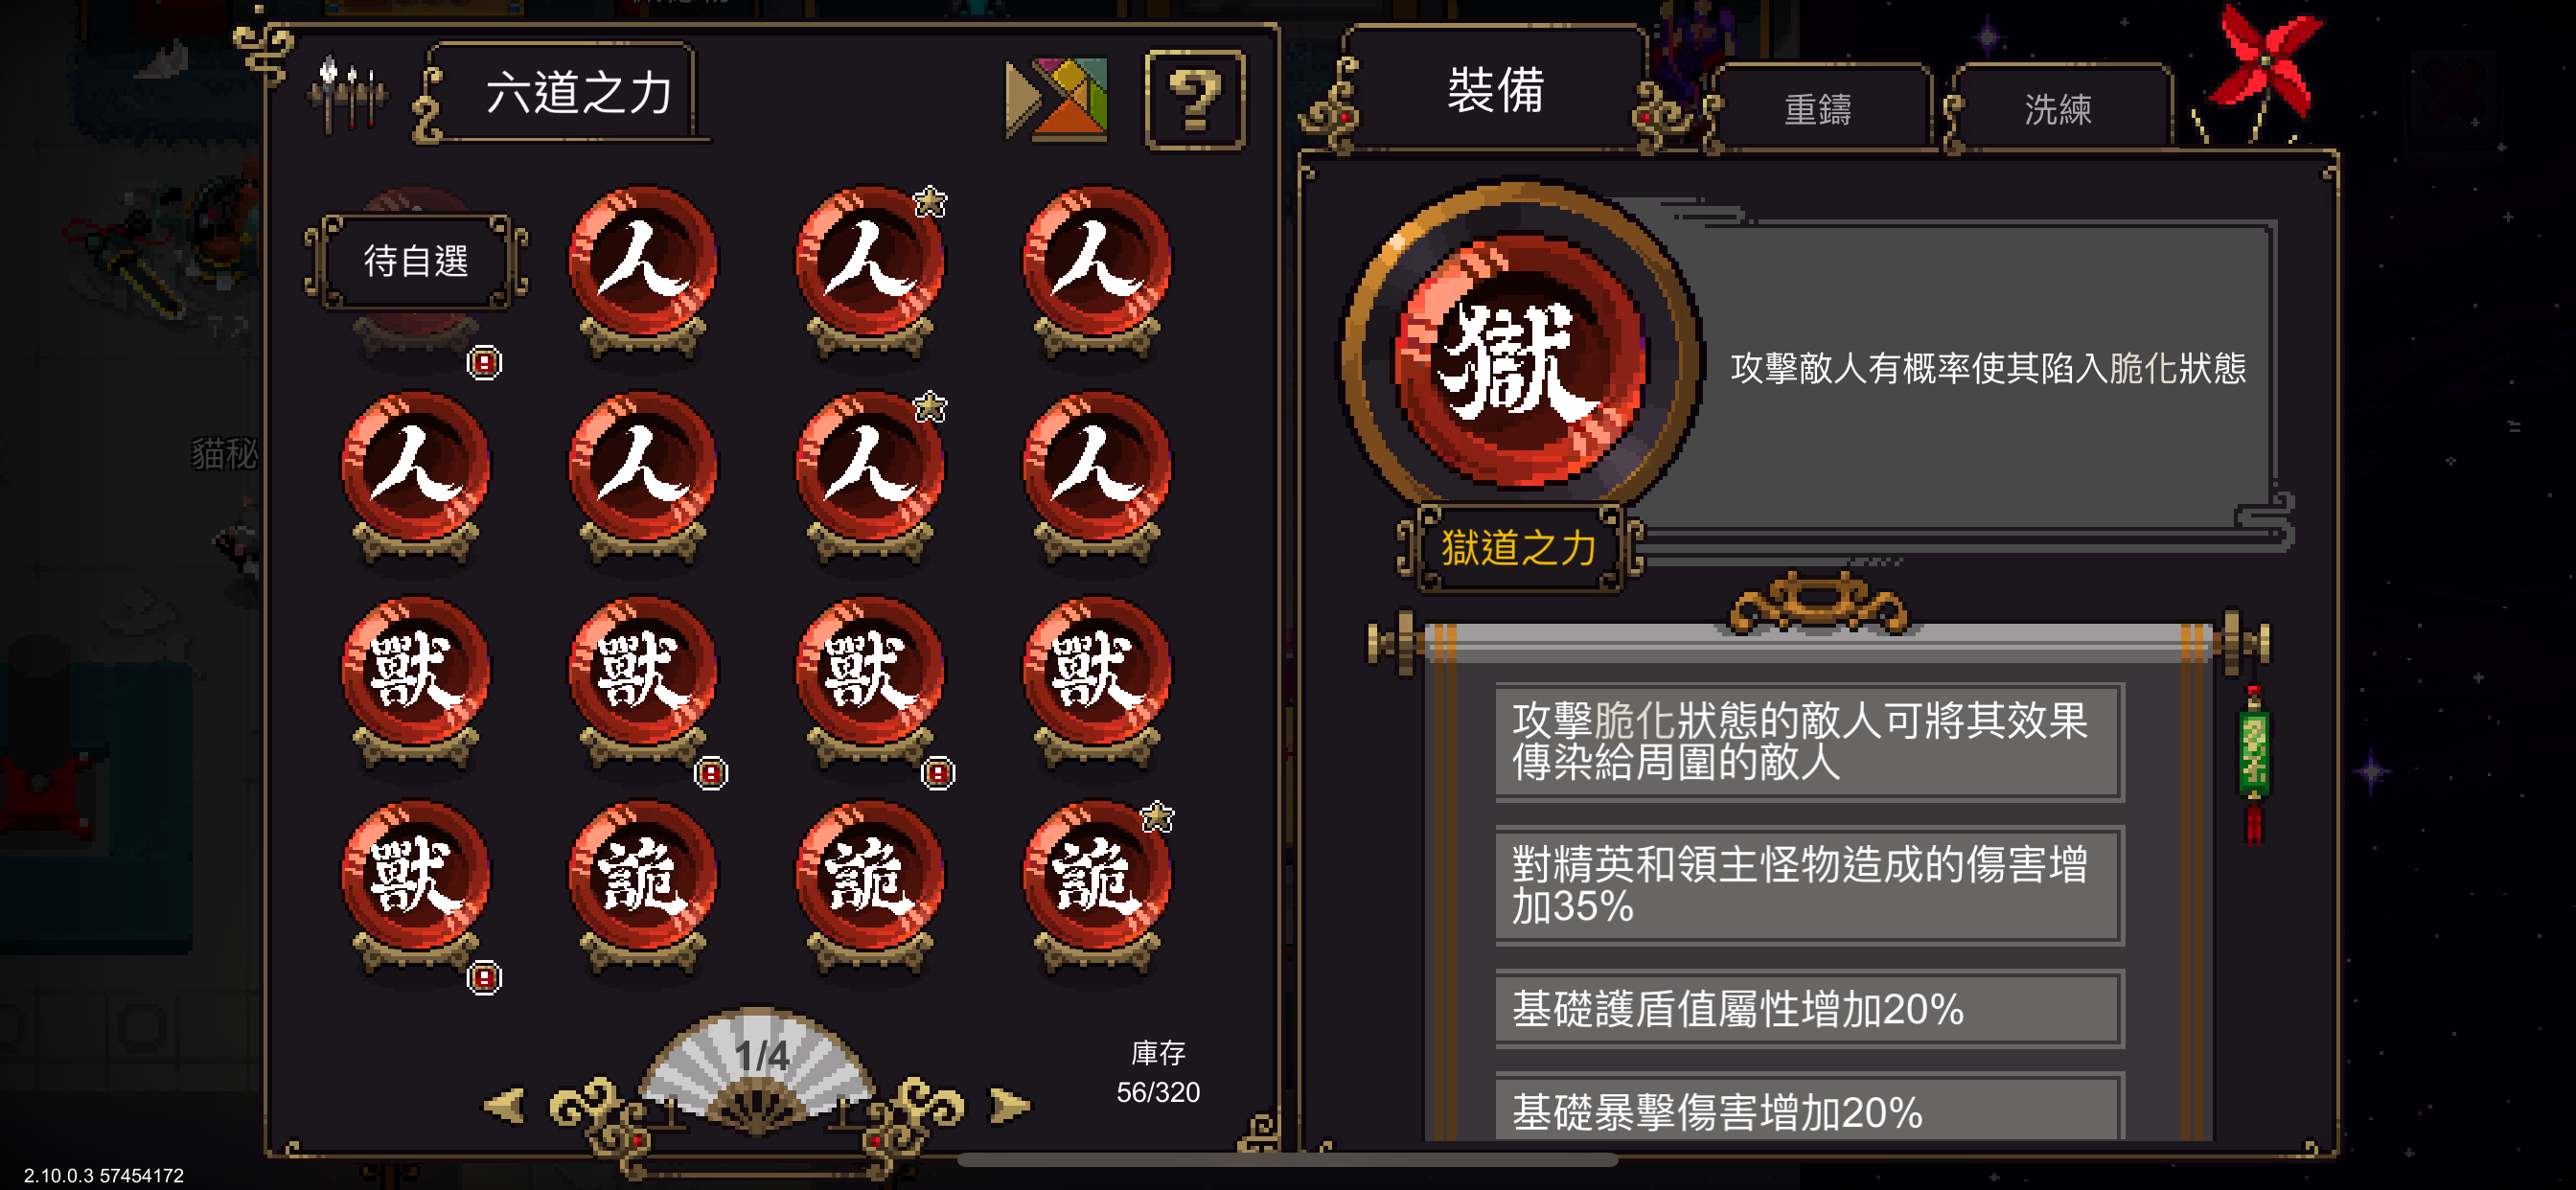Click the weapon rack icon beside 六道之力
The height and width of the screenshot is (1190, 2576).
point(347,95)
